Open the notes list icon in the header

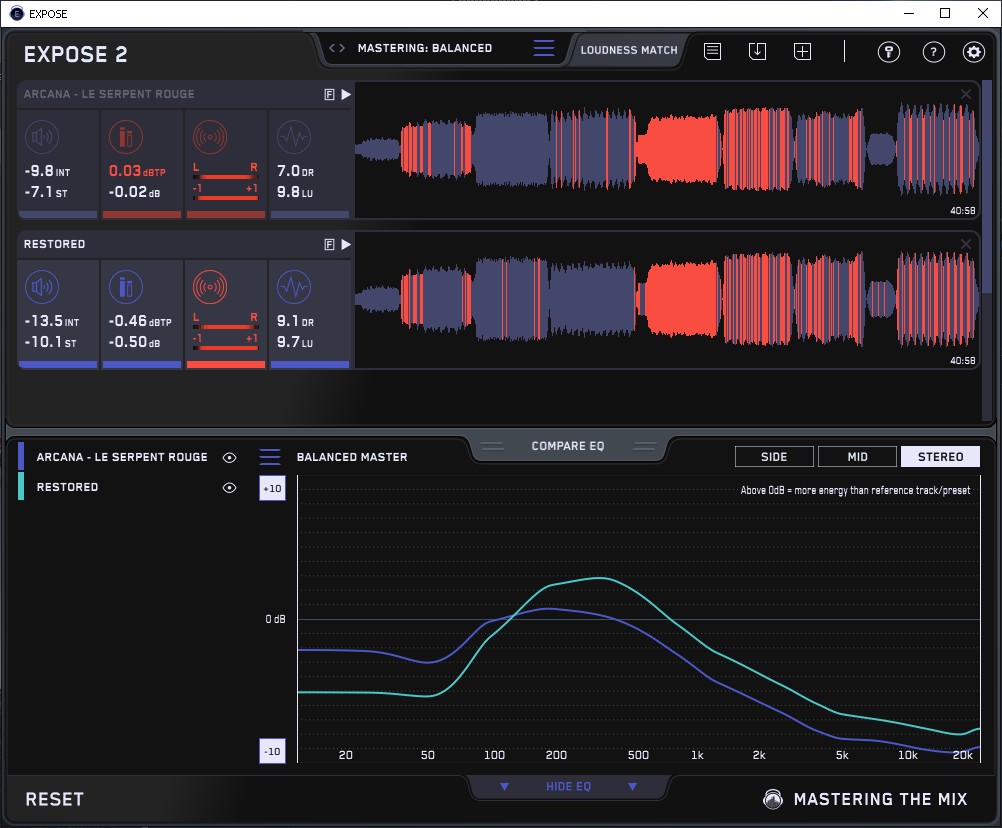coord(713,51)
